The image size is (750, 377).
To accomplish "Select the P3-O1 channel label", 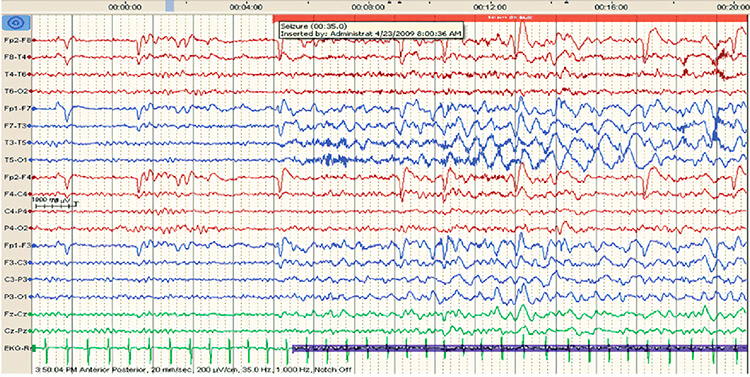I will pyautogui.click(x=16, y=297).
